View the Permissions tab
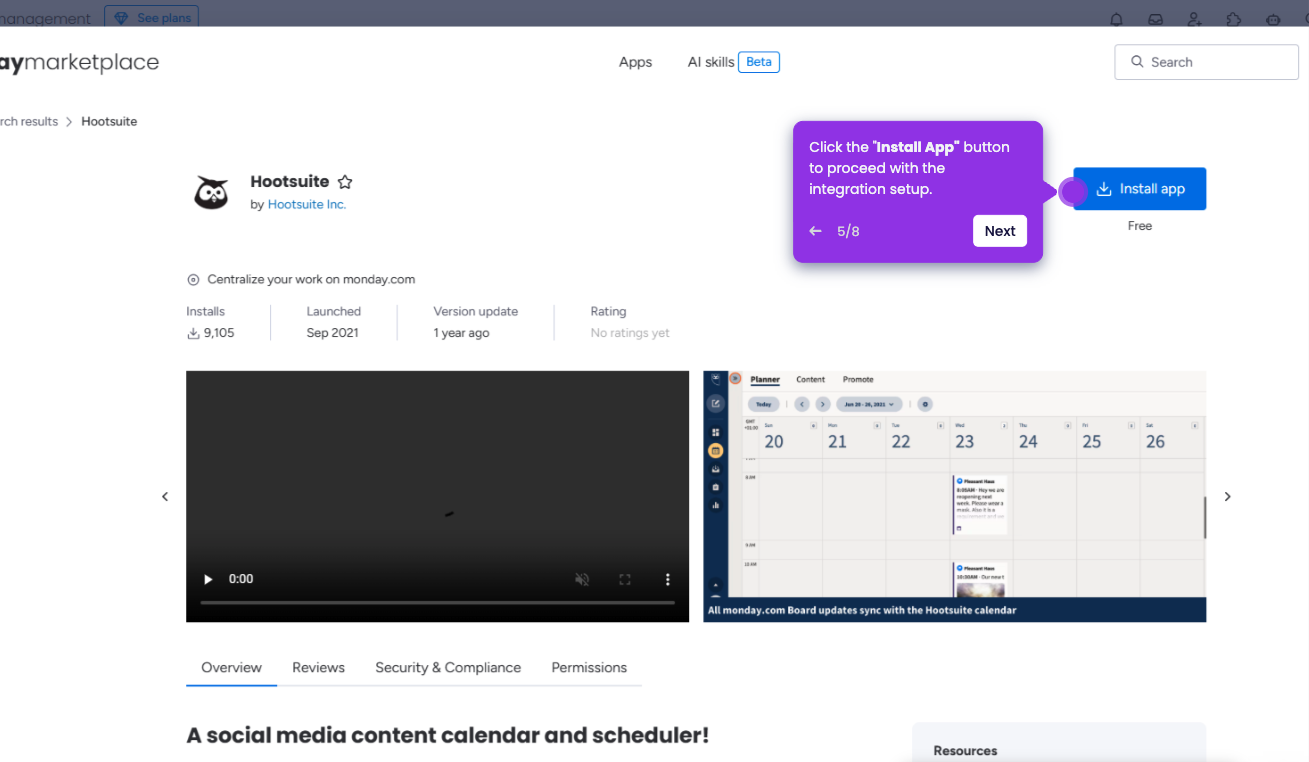 pos(589,668)
